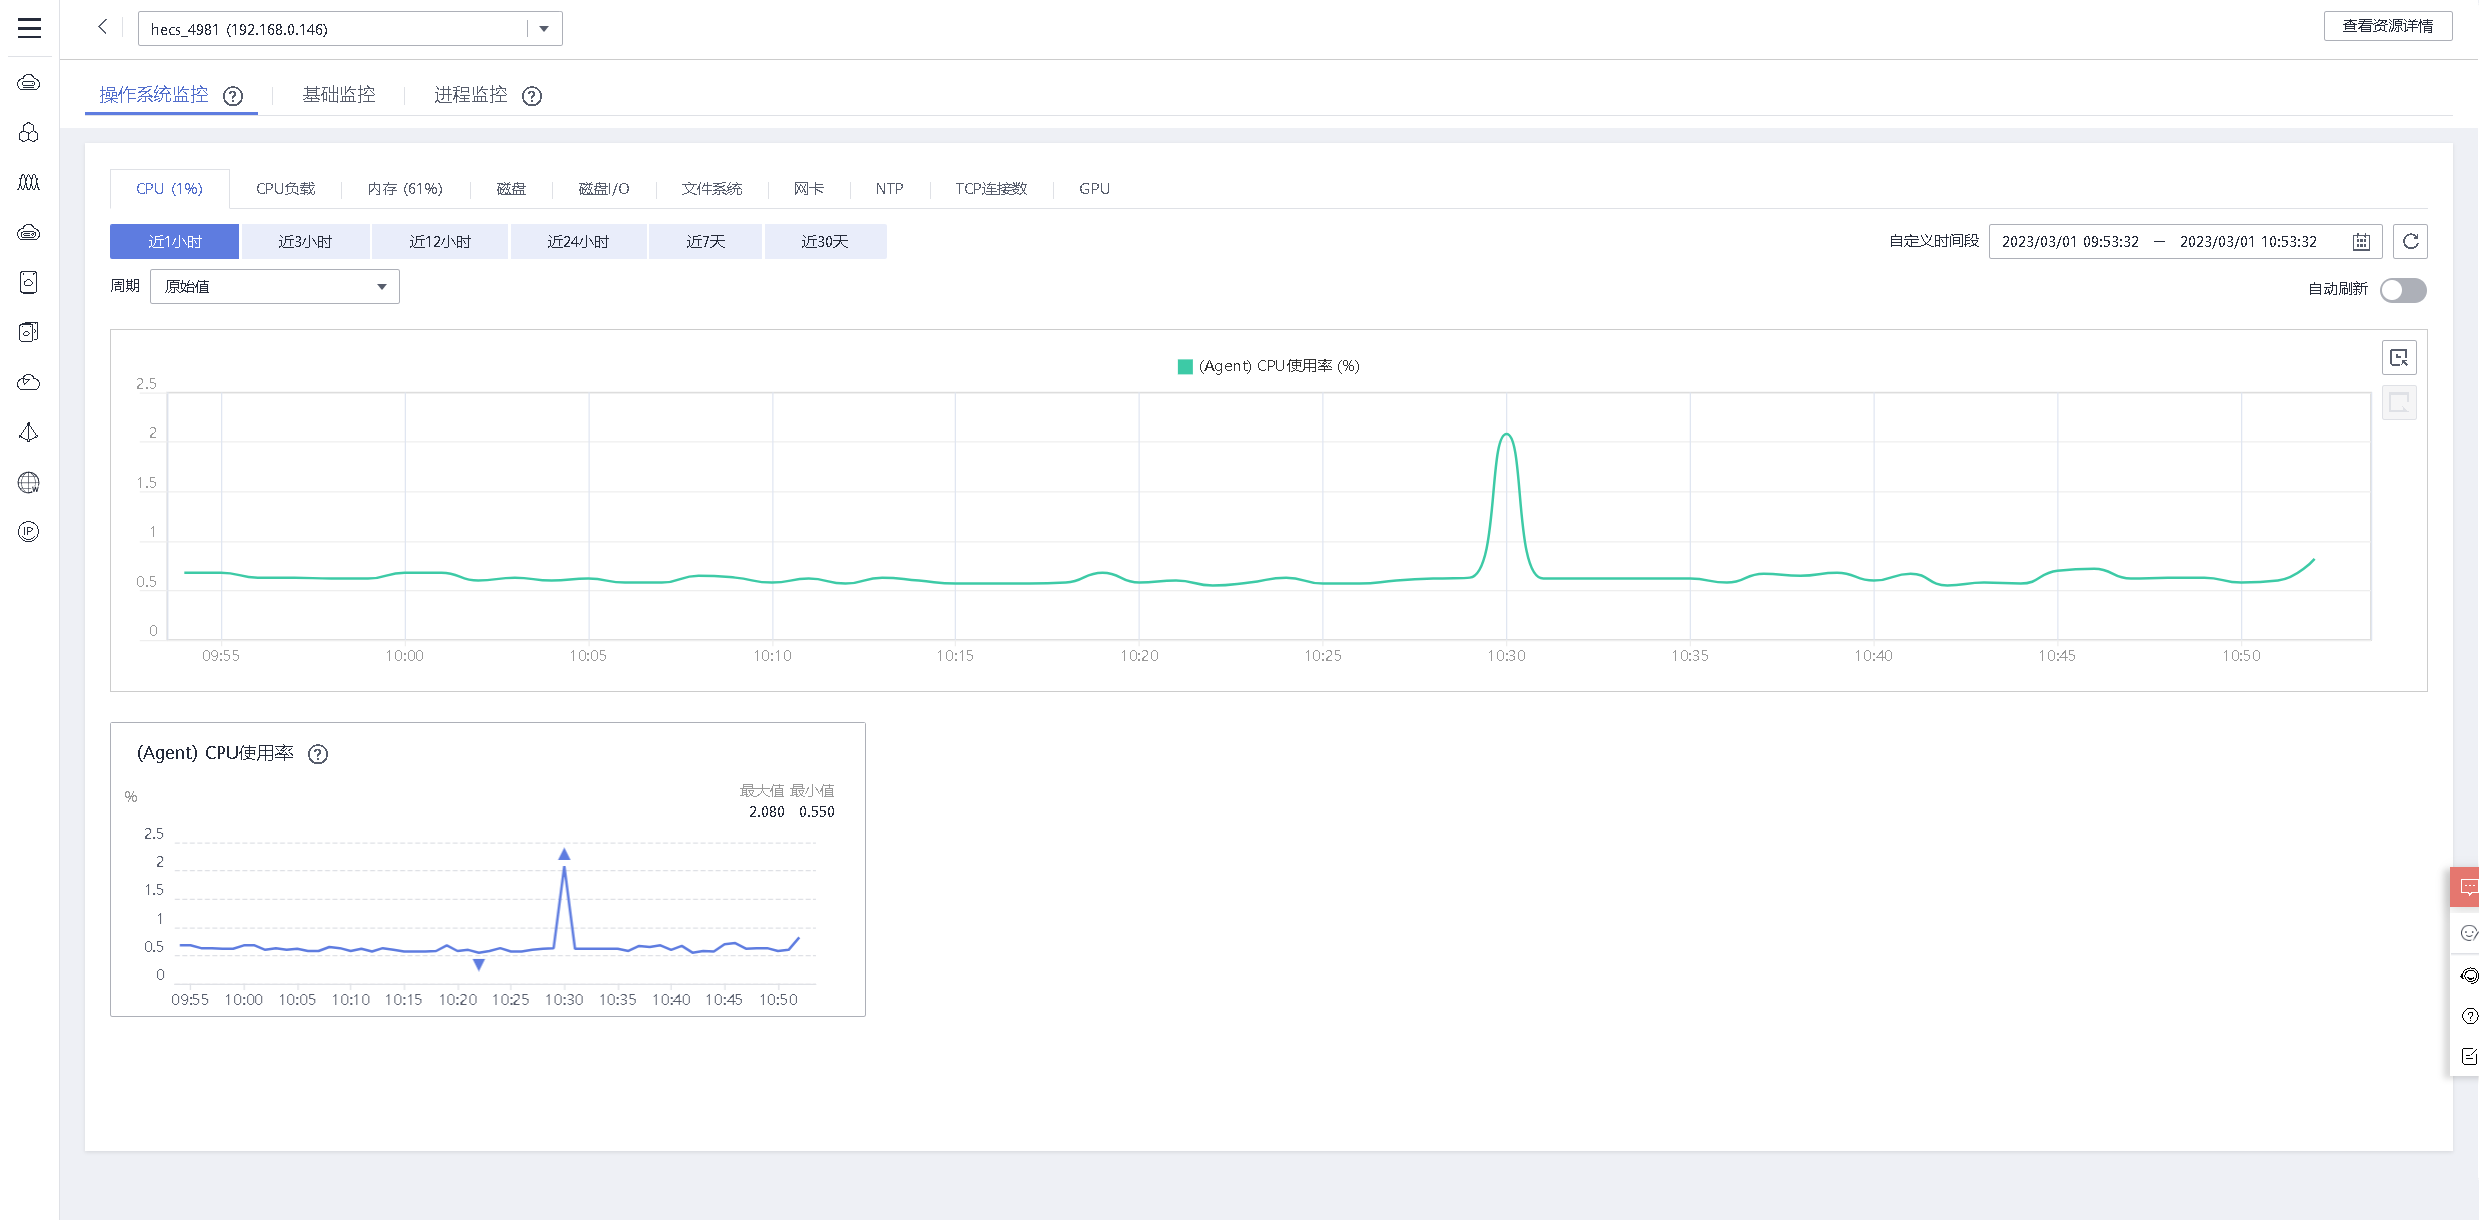This screenshot has height=1220, width=2479.
Task: Click the chart zoom-select icon
Action: click(x=2398, y=357)
